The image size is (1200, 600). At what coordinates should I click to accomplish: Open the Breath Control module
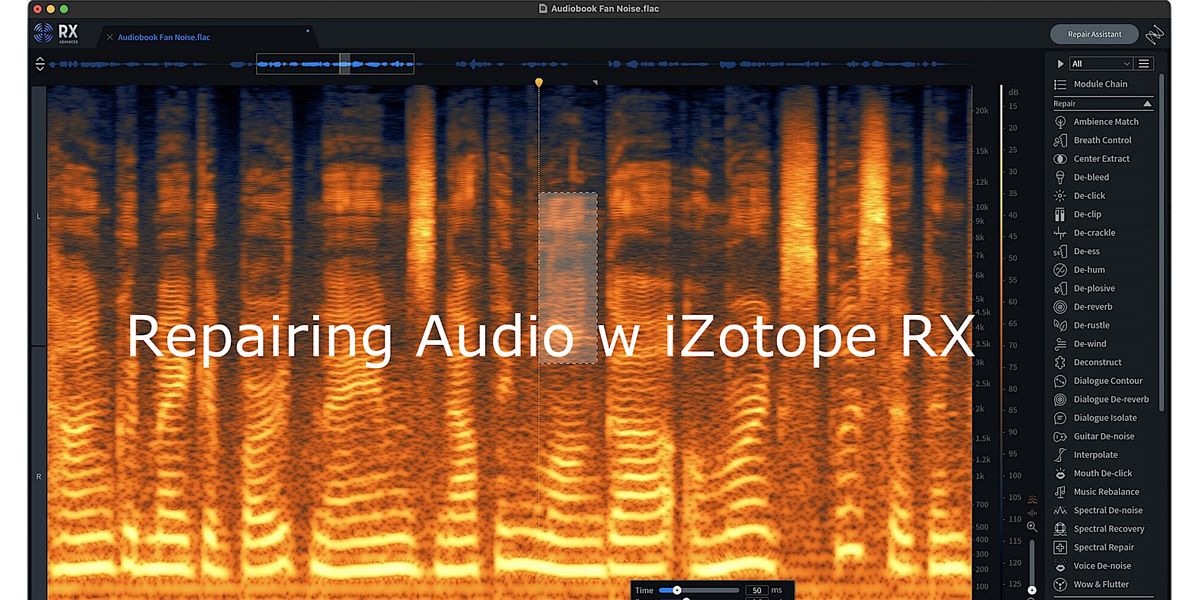point(1094,140)
